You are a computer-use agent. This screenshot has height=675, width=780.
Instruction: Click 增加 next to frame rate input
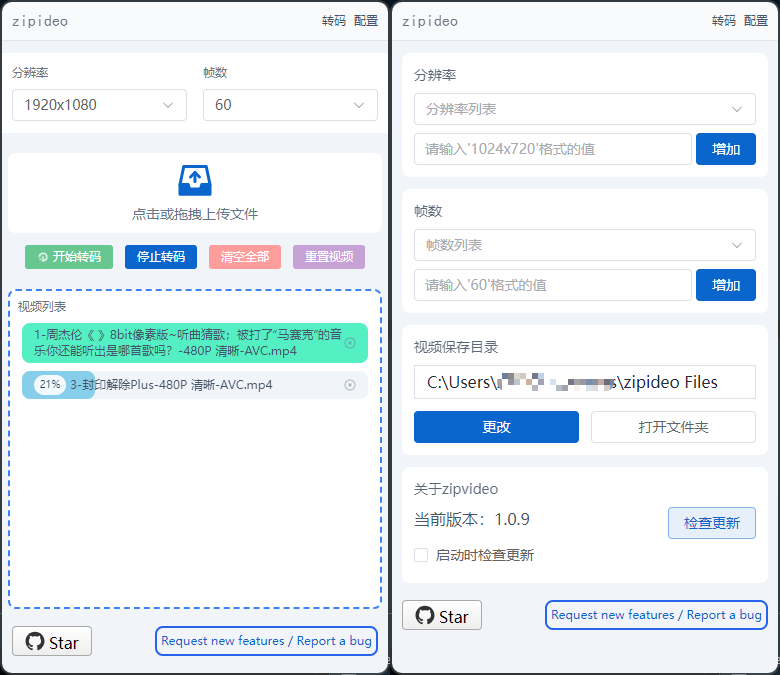click(726, 285)
